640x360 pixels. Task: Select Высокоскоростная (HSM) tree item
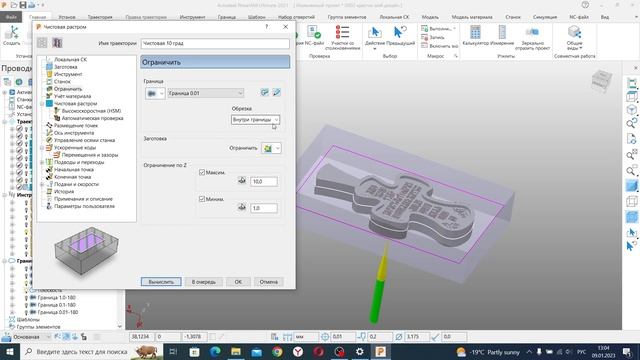tap(91, 111)
